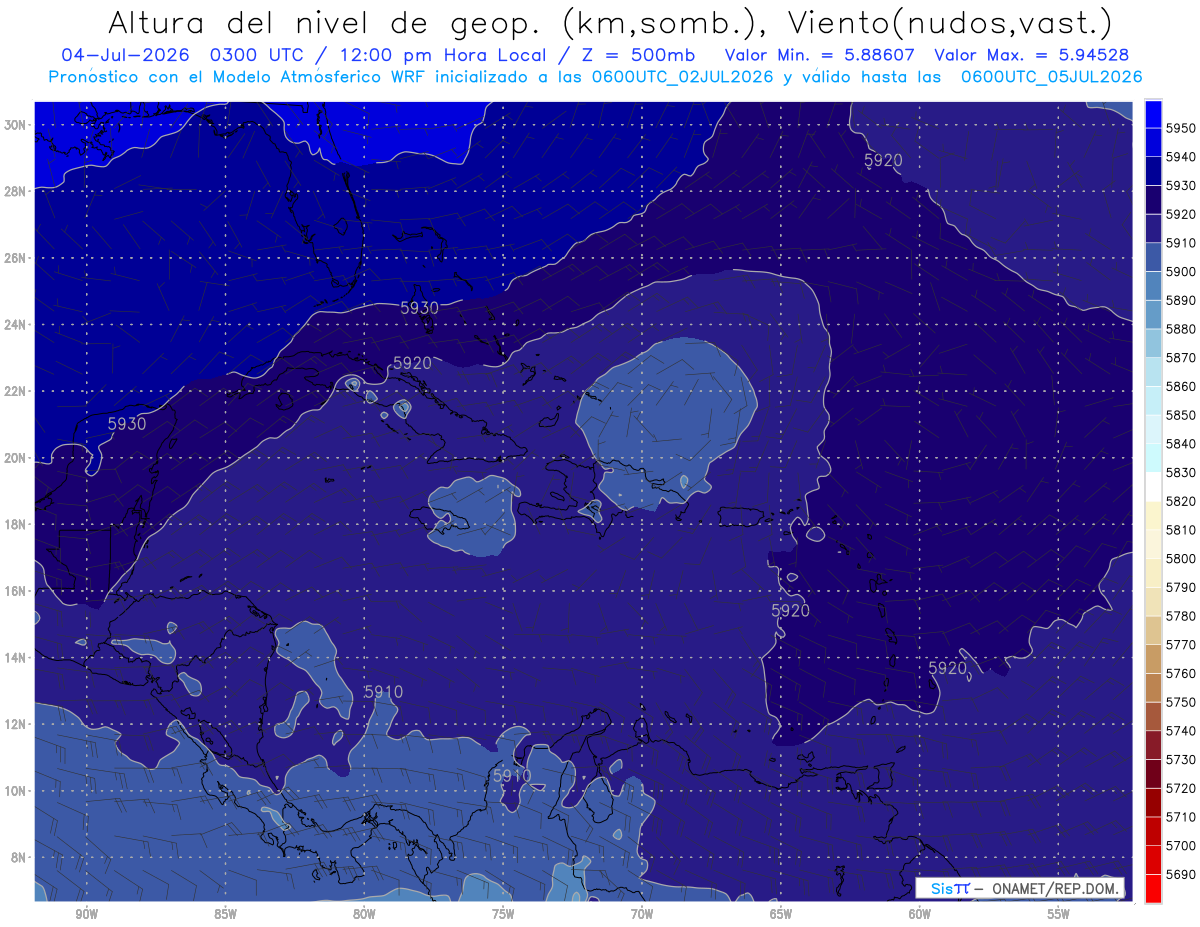This screenshot has width=1200, height=927.
Task: Click the '18N' latitude label
Action: [15, 525]
